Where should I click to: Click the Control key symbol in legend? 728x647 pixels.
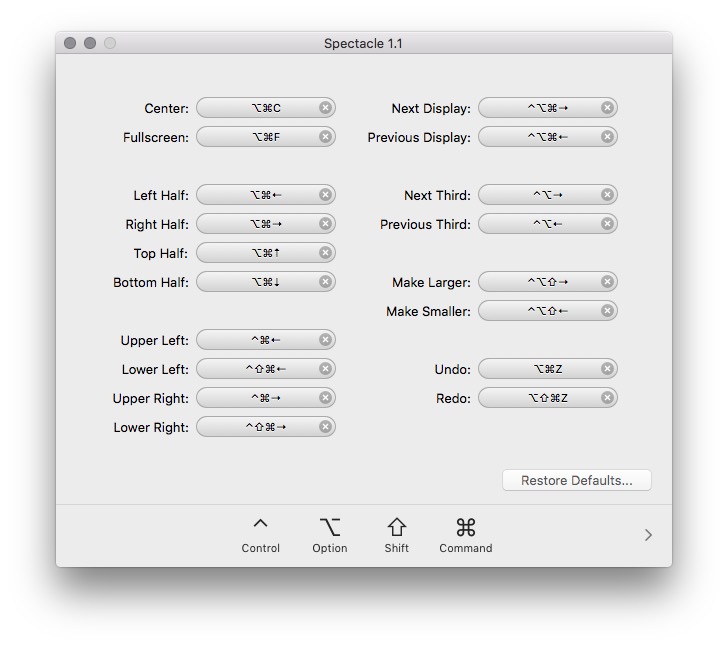pyautogui.click(x=260, y=526)
